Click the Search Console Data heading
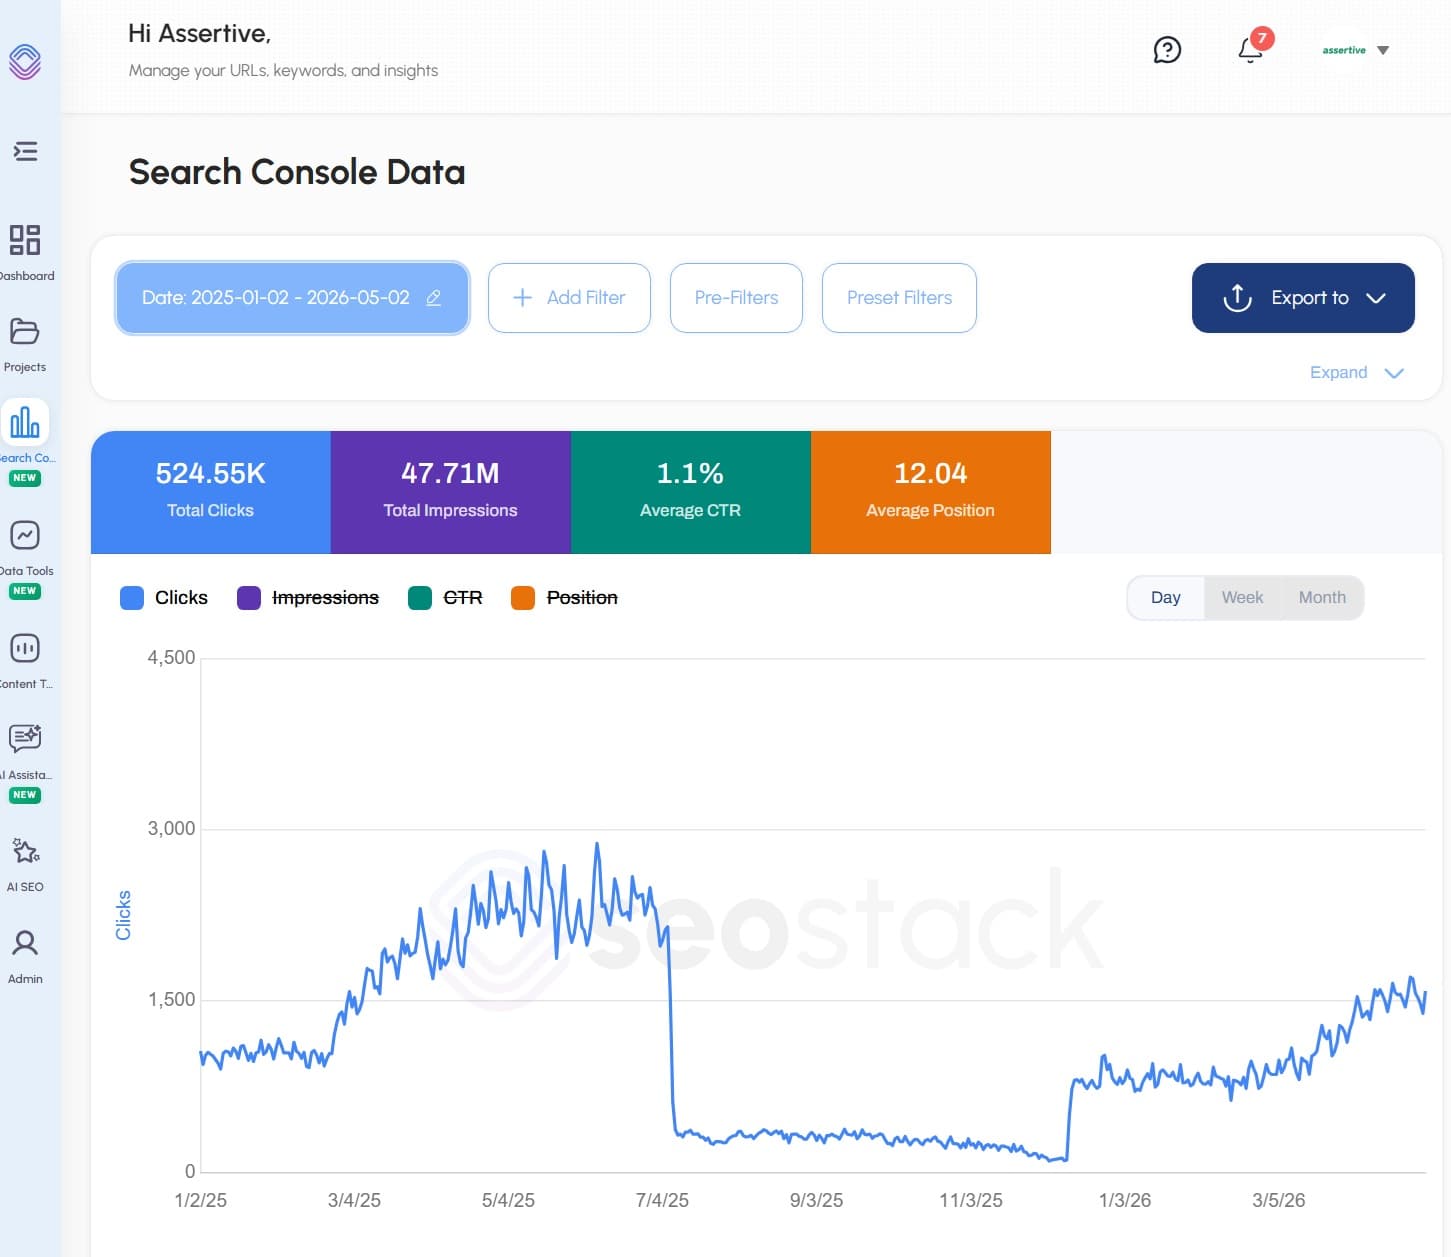Image resolution: width=1451 pixels, height=1257 pixels. 297,172
